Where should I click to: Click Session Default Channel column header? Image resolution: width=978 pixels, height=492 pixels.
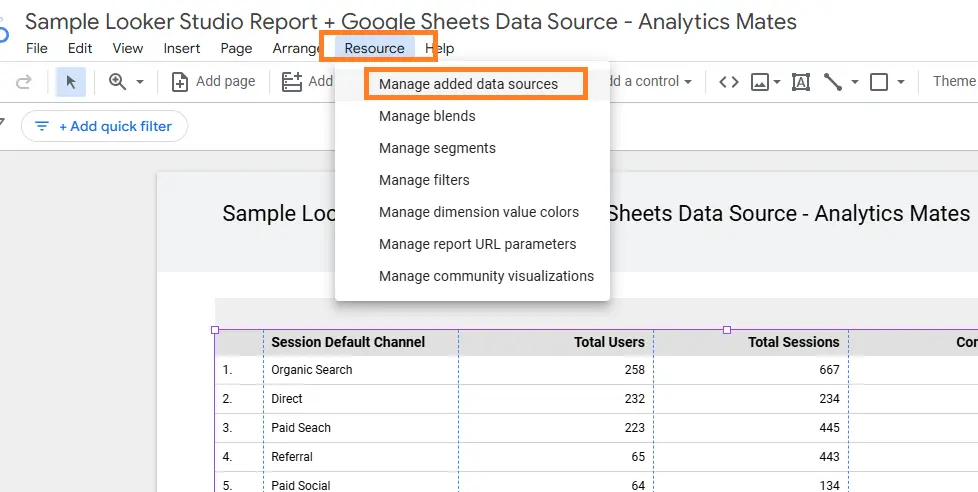(348, 342)
